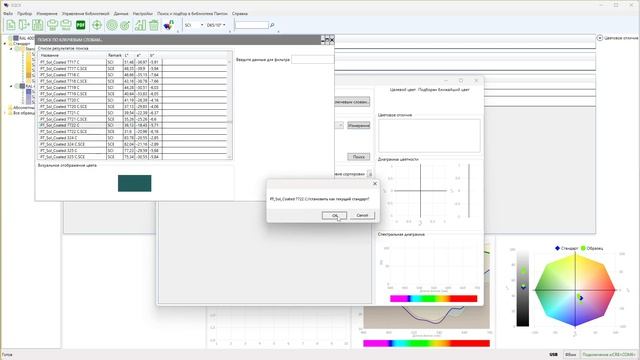Click the bar chart toolbar icon
This screenshot has height=360, width=640.
140,25
